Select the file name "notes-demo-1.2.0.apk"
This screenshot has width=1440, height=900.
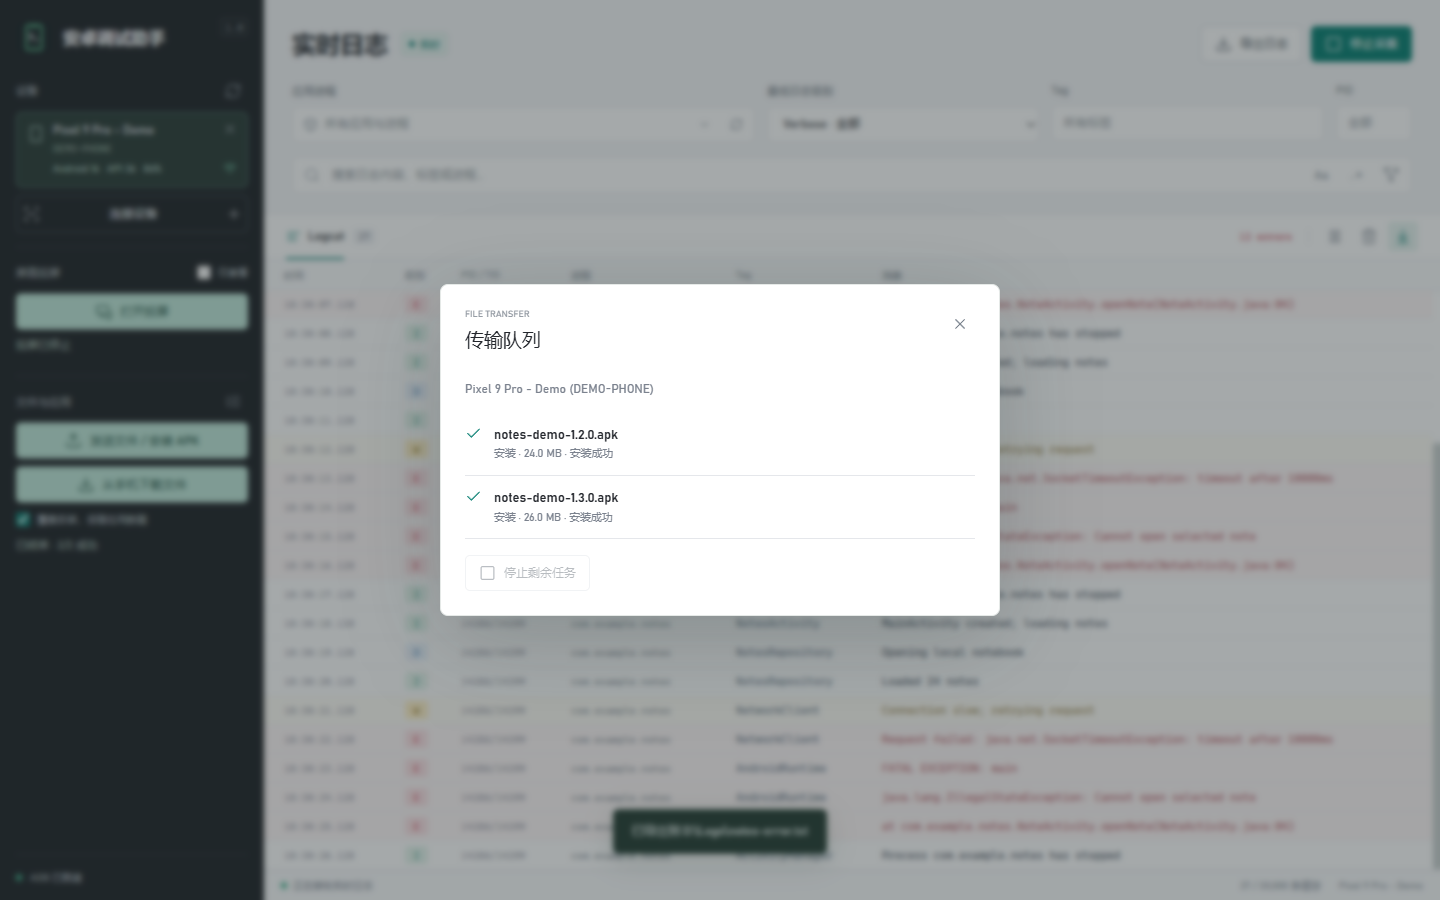coord(556,435)
